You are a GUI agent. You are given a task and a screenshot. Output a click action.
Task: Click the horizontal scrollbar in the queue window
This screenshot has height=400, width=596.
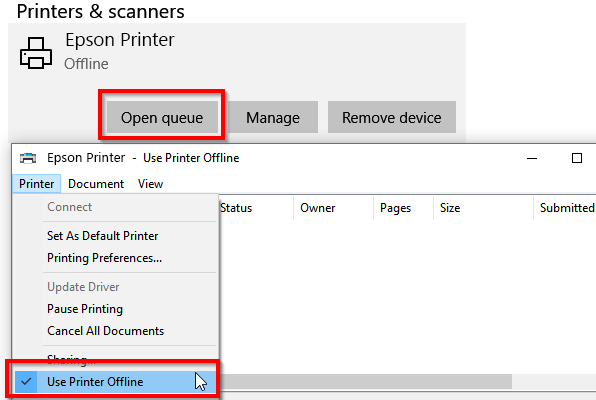pyautogui.click(x=365, y=382)
